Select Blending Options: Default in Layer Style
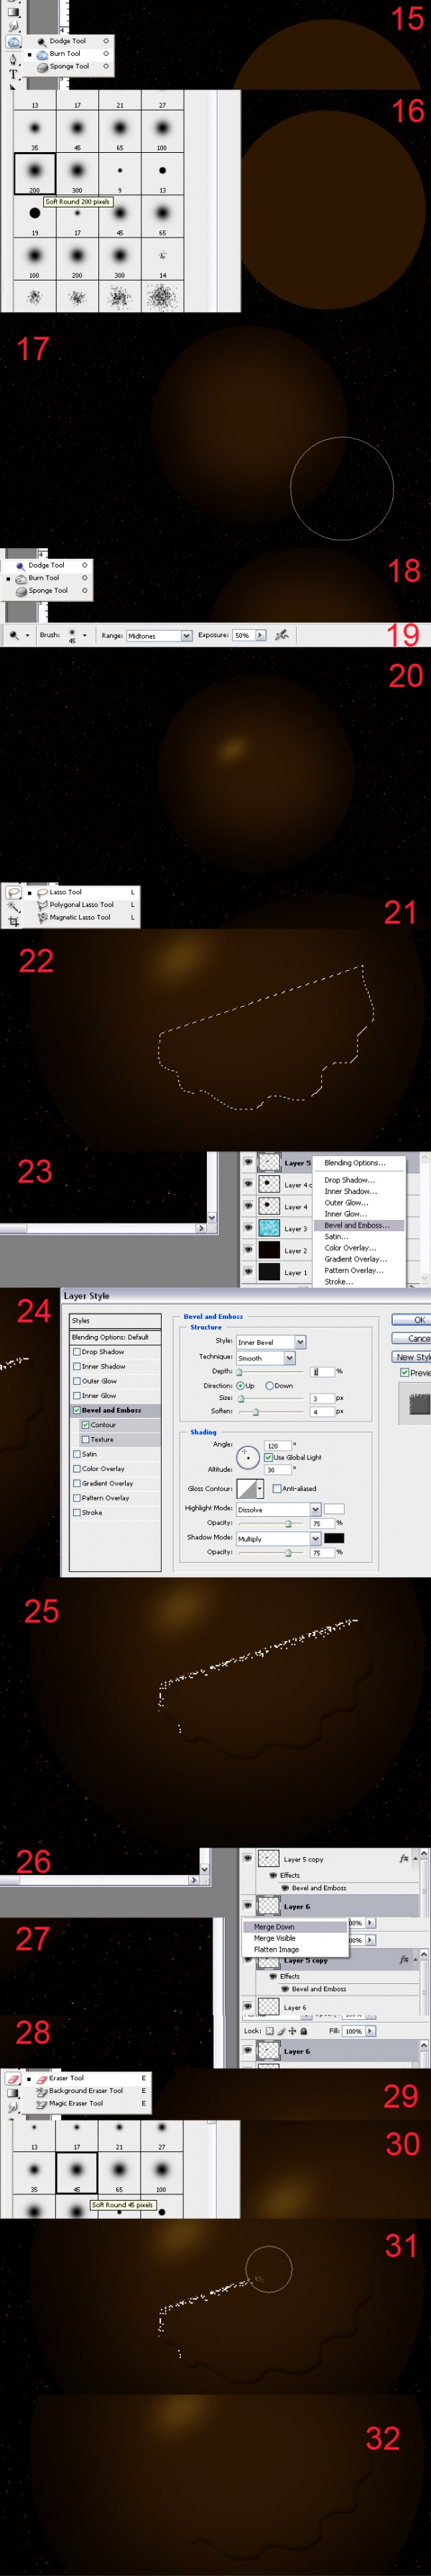The image size is (431, 2576). (115, 1337)
